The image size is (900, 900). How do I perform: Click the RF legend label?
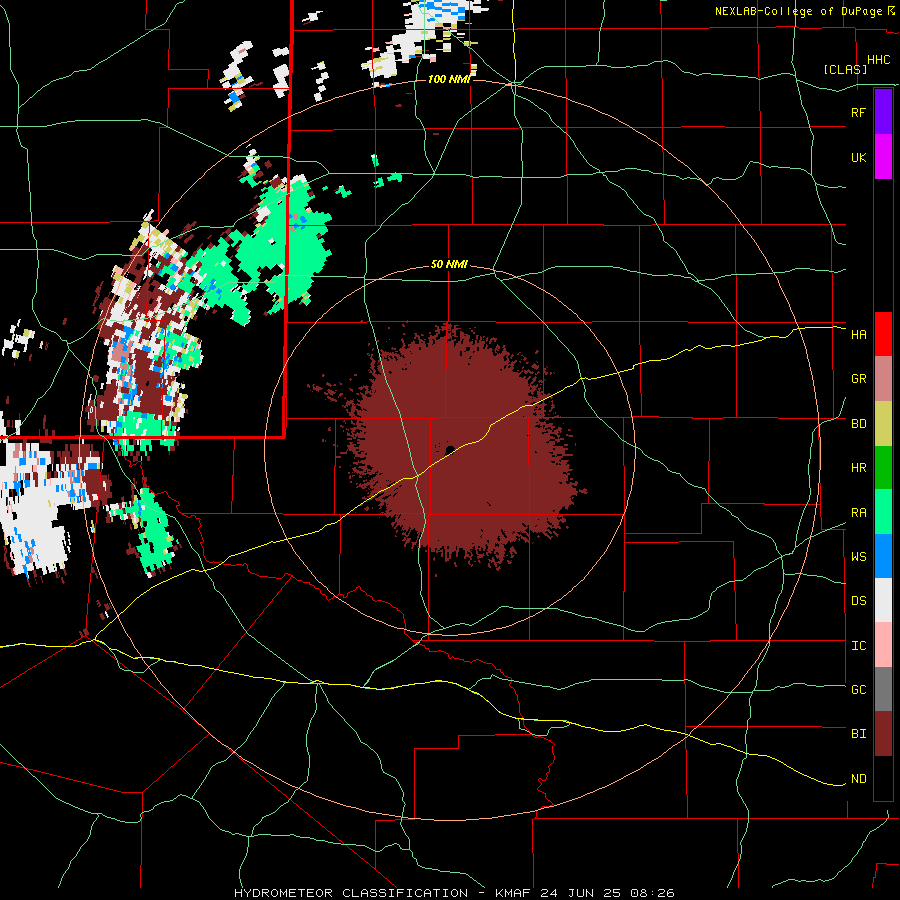(858, 112)
